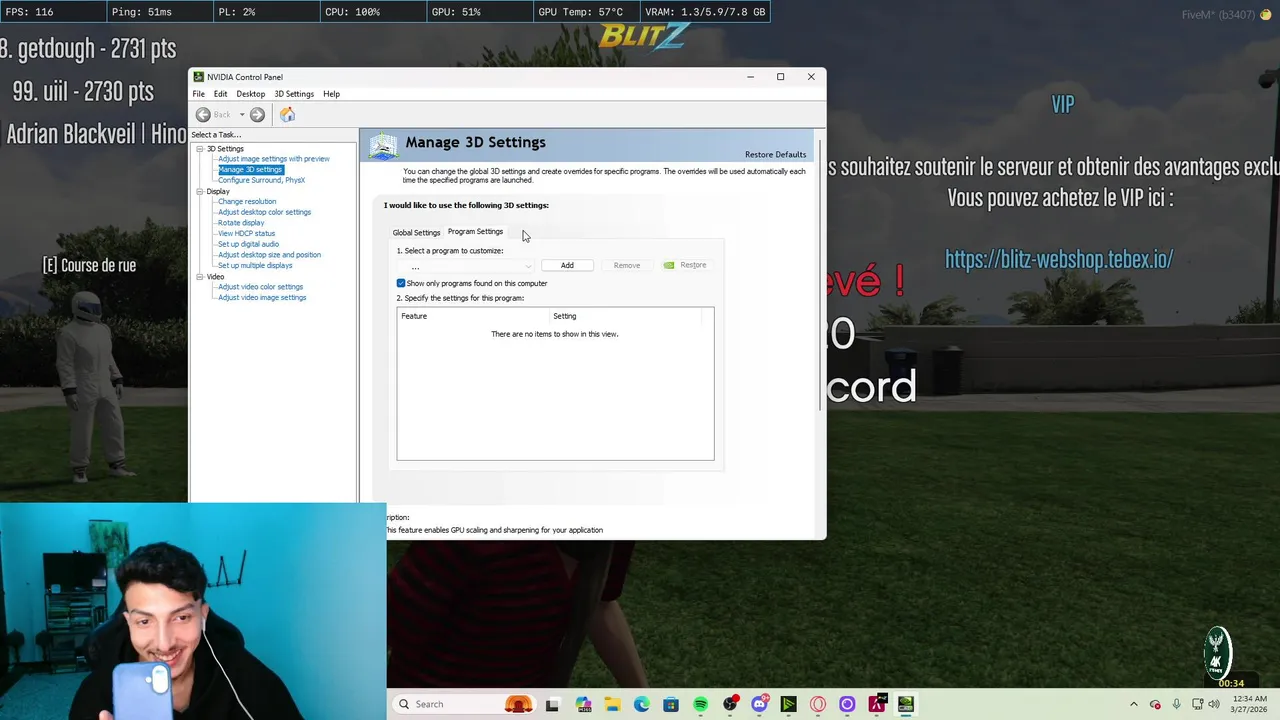Screen dimensions: 1280x720
Task: Click the Add program button
Action: 567,265
